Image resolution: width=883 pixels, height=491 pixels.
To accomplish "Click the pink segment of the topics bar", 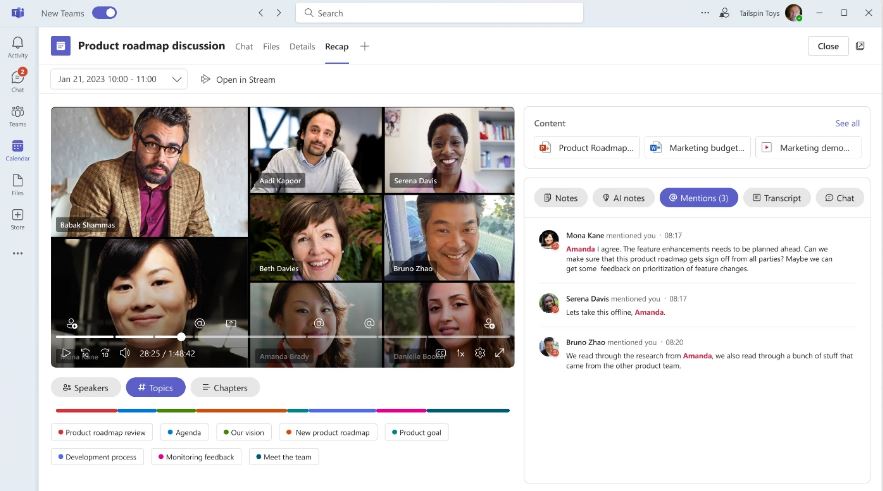I will [x=401, y=410].
